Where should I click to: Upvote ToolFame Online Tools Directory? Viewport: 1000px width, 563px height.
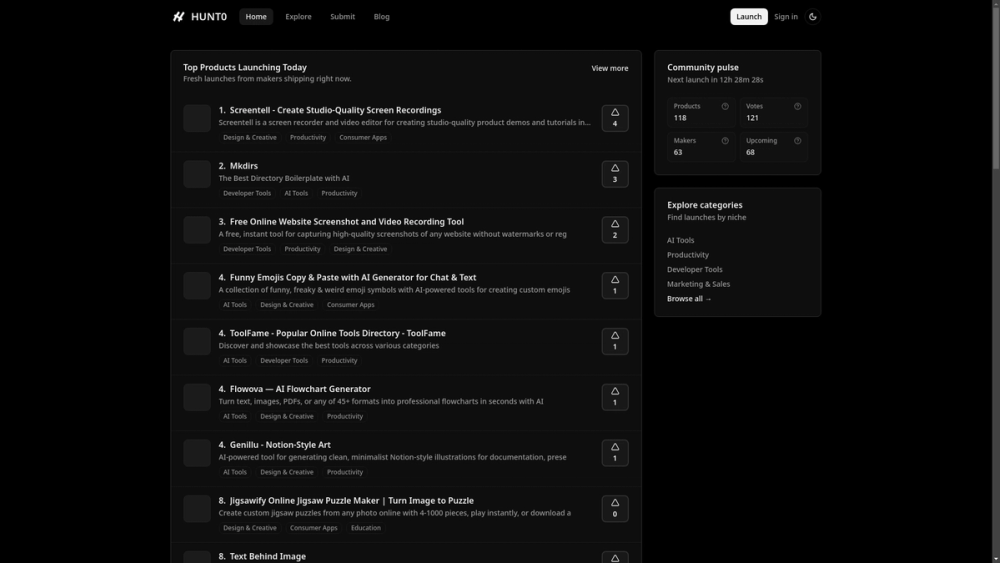click(x=615, y=341)
